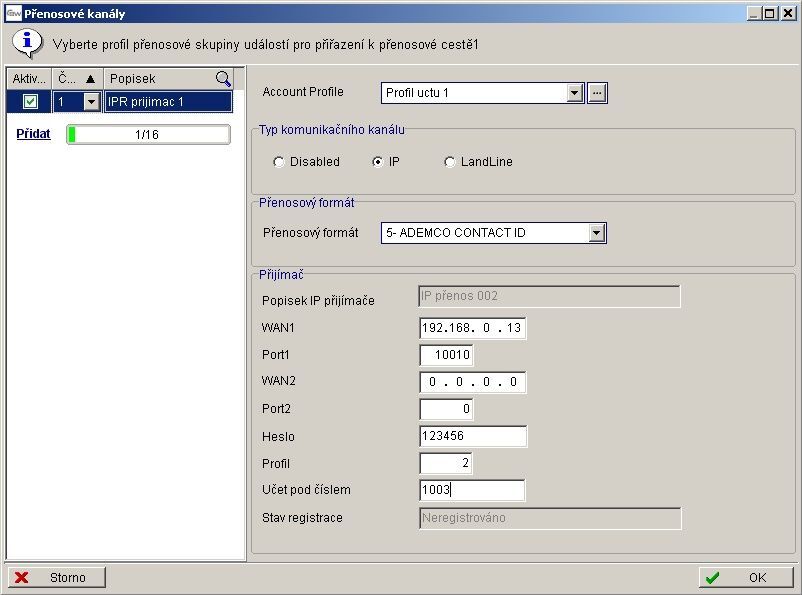Image resolution: width=802 pixels, height=595 pixels.
Task: Click the Popisek column header
Action: [x=160, y=78]
